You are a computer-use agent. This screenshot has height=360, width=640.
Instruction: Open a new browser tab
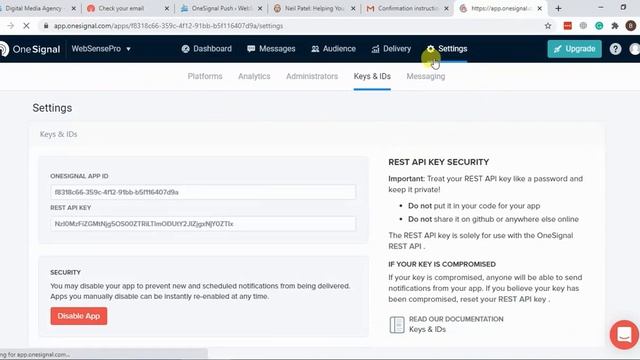pyautogui.click(x=558, y=8)
